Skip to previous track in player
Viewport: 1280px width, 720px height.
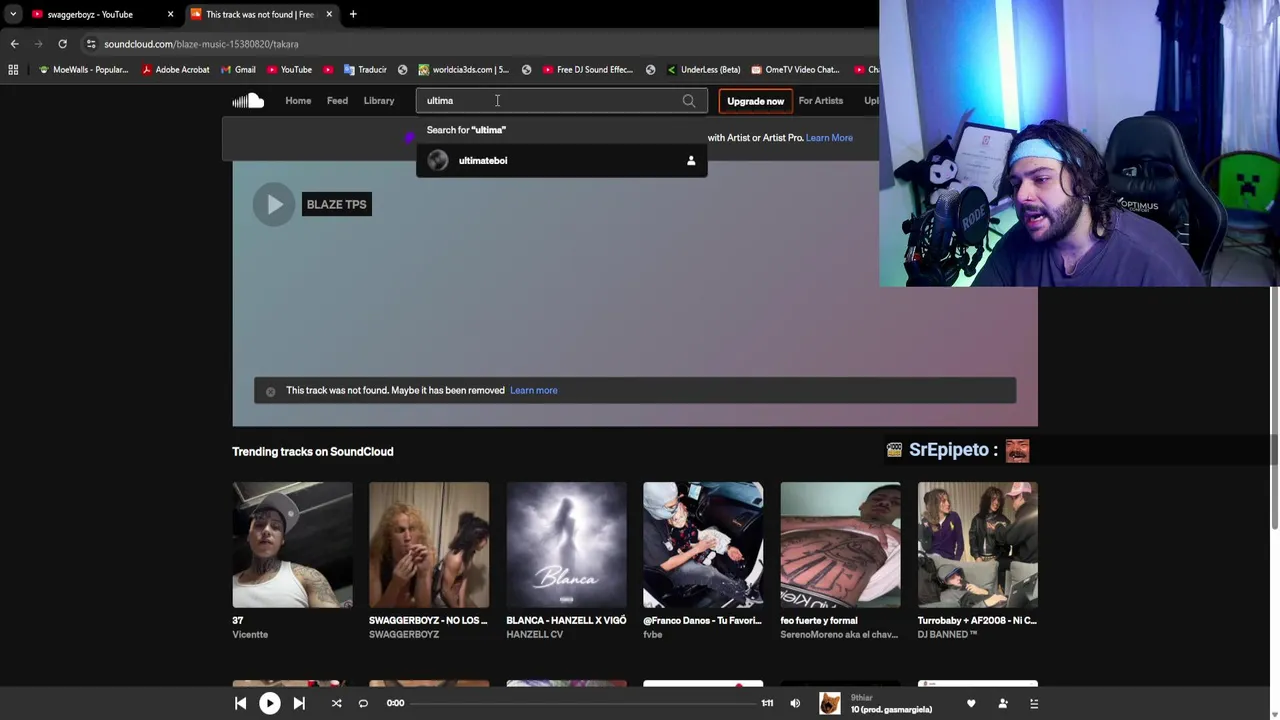click(x=241, y=703)
